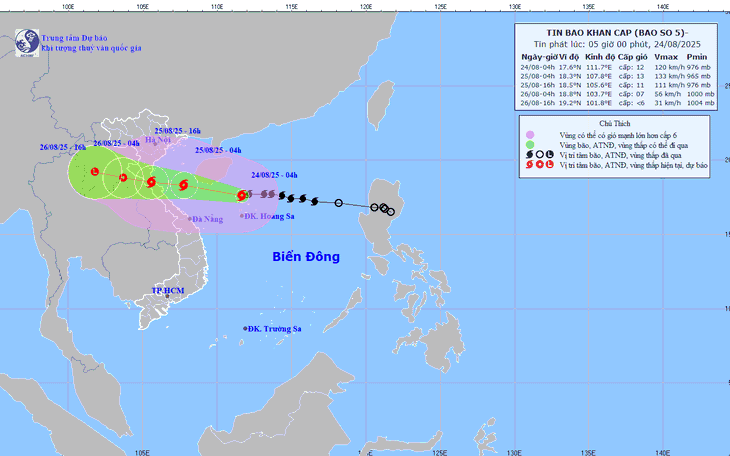Click the '115E' longitude axis label
This screenshot has height=456, width=730.
(291, 7)
